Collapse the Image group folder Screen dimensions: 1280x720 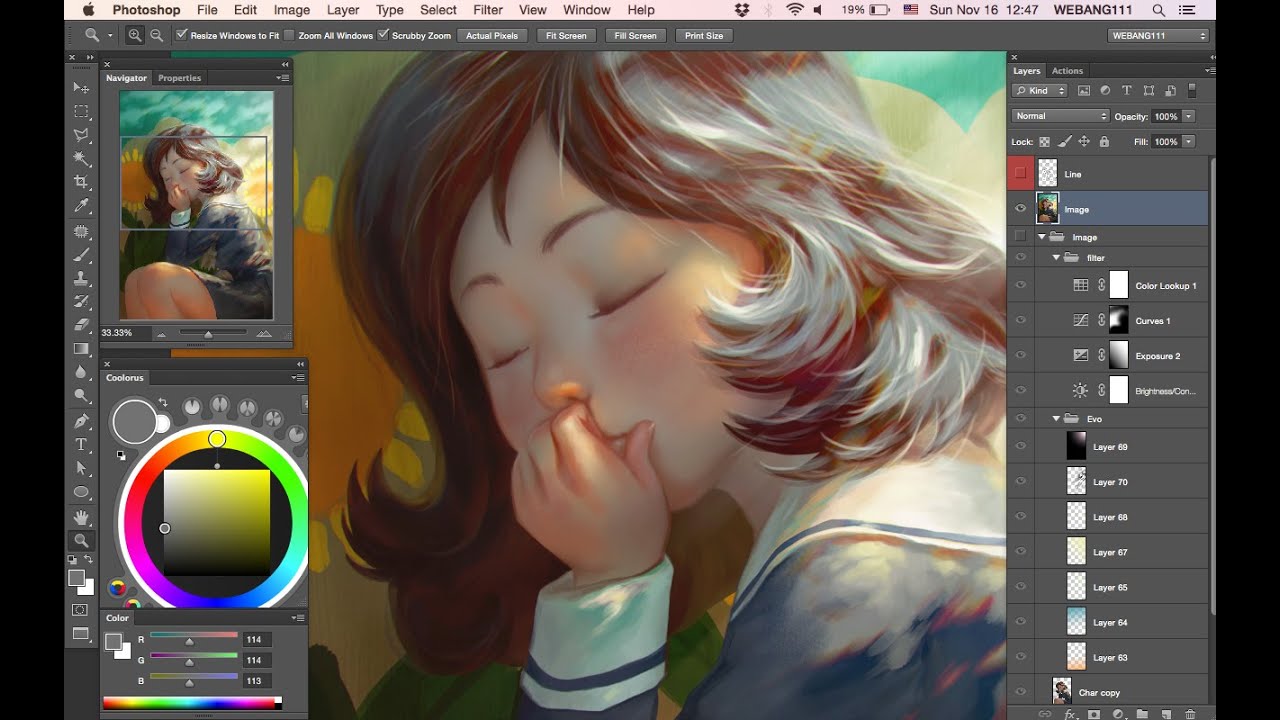coord(1041,237)
